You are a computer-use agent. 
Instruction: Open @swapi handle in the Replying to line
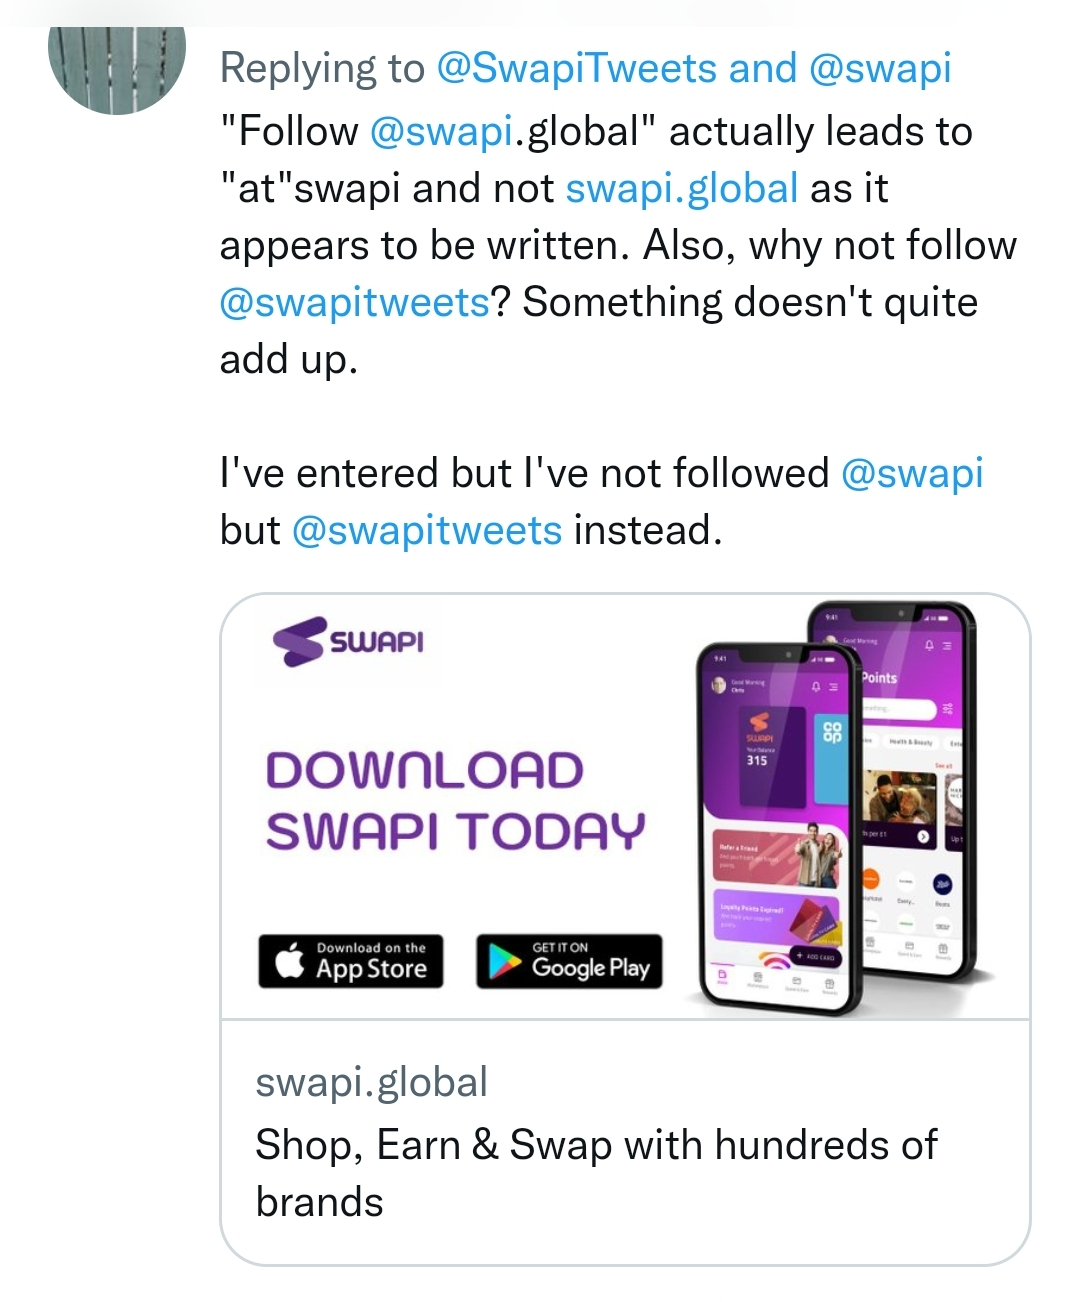click(x=879, y=69)
